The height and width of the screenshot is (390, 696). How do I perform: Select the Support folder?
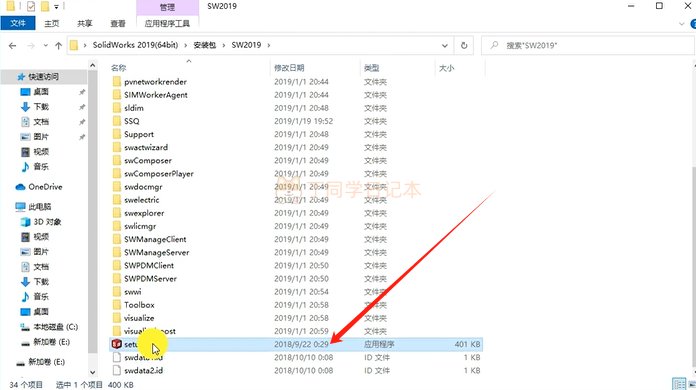click(139, 134)
